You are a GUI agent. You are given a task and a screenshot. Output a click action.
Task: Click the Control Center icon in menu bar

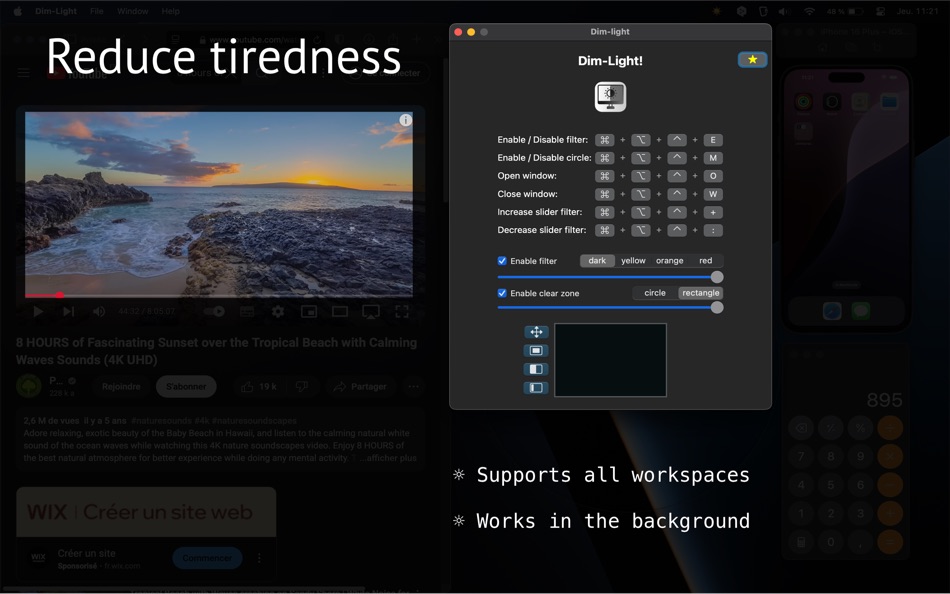pyautogui.click(x=880, y=11)
